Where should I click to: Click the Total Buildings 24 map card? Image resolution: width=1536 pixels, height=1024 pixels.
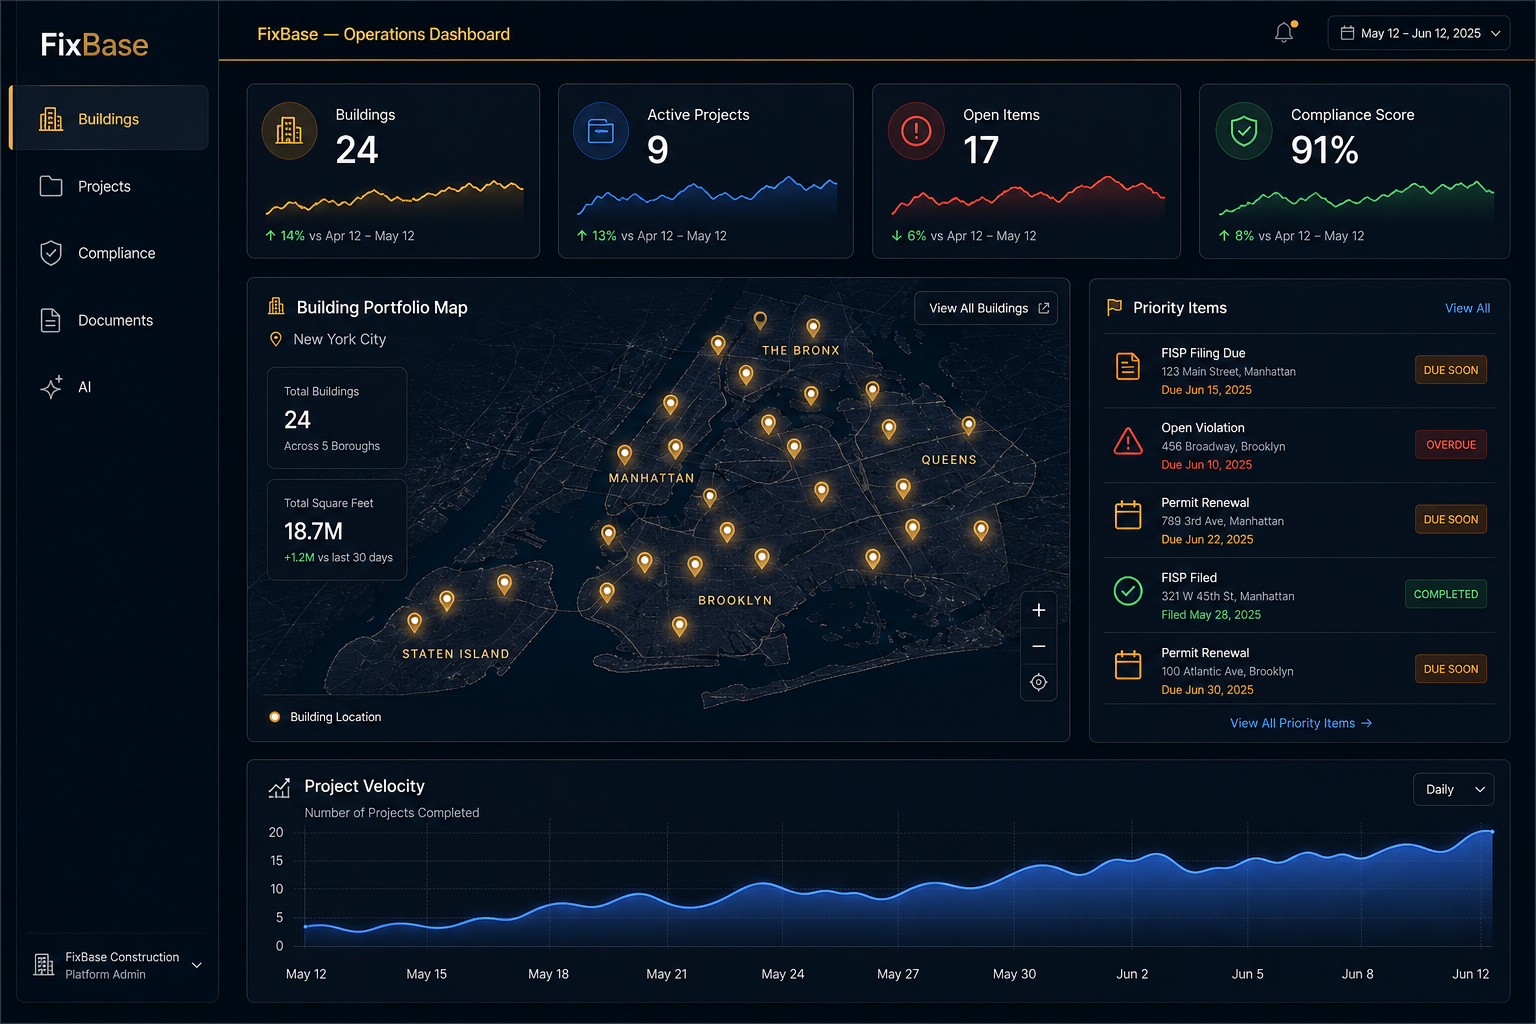(337, 418)
